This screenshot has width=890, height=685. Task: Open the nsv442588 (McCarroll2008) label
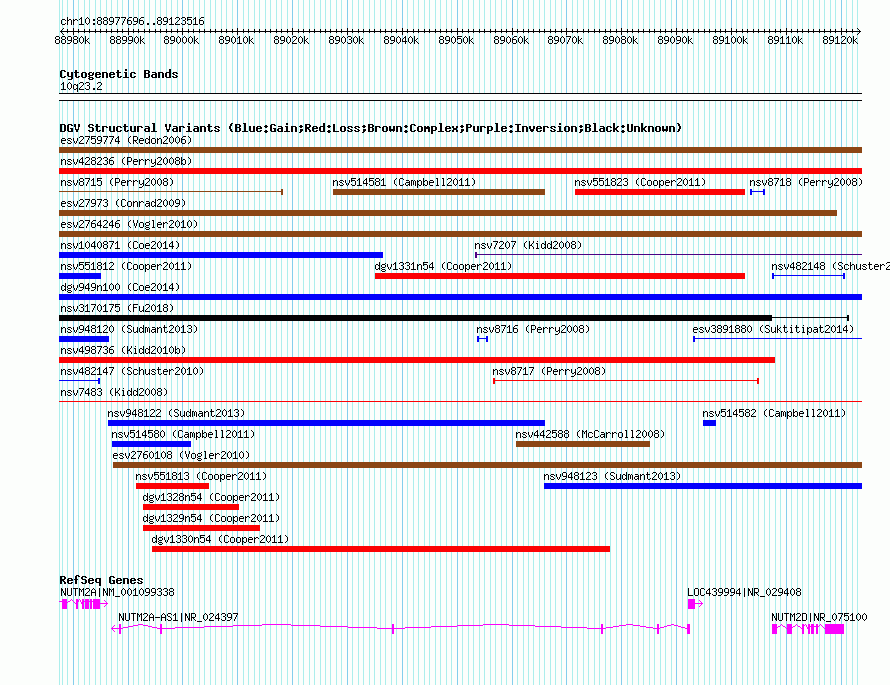point(590,434)
